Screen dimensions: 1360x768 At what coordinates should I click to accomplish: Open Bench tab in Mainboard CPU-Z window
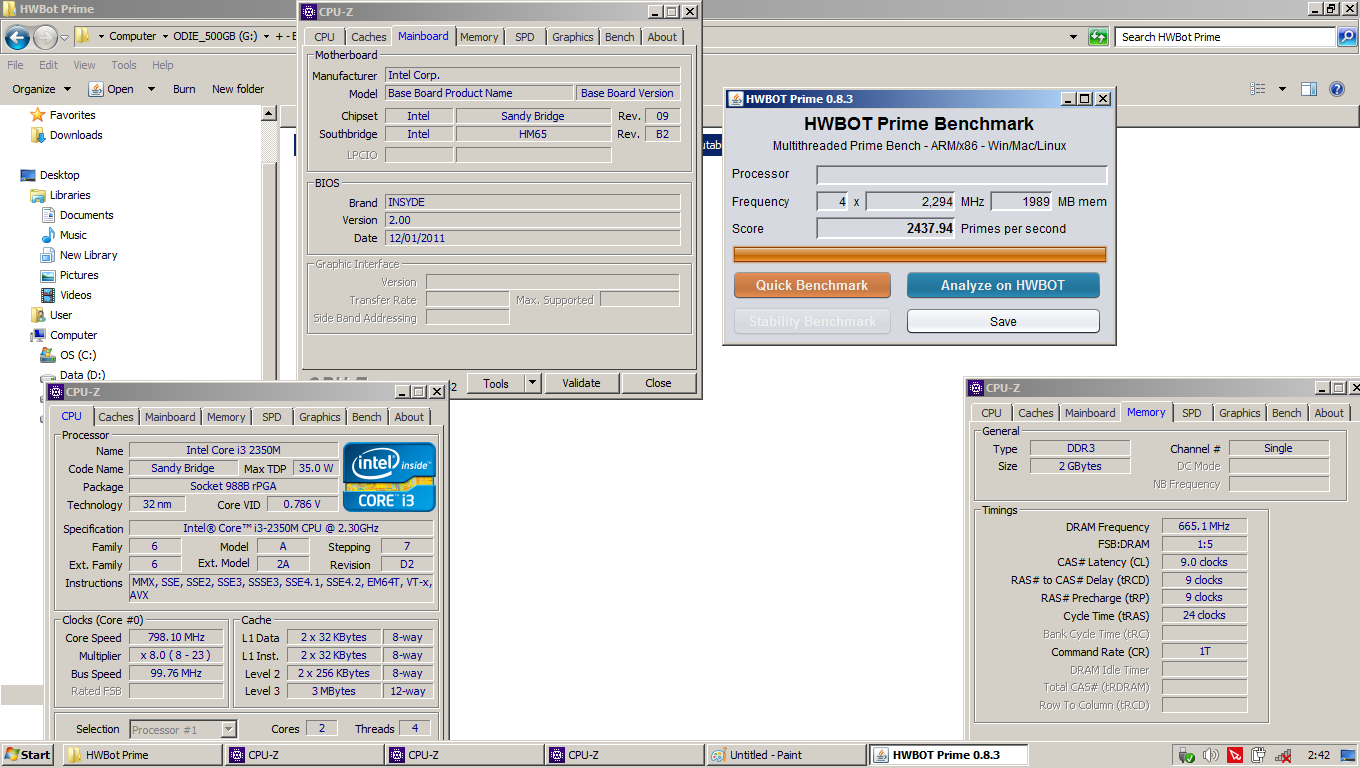(x=620, y=37)
